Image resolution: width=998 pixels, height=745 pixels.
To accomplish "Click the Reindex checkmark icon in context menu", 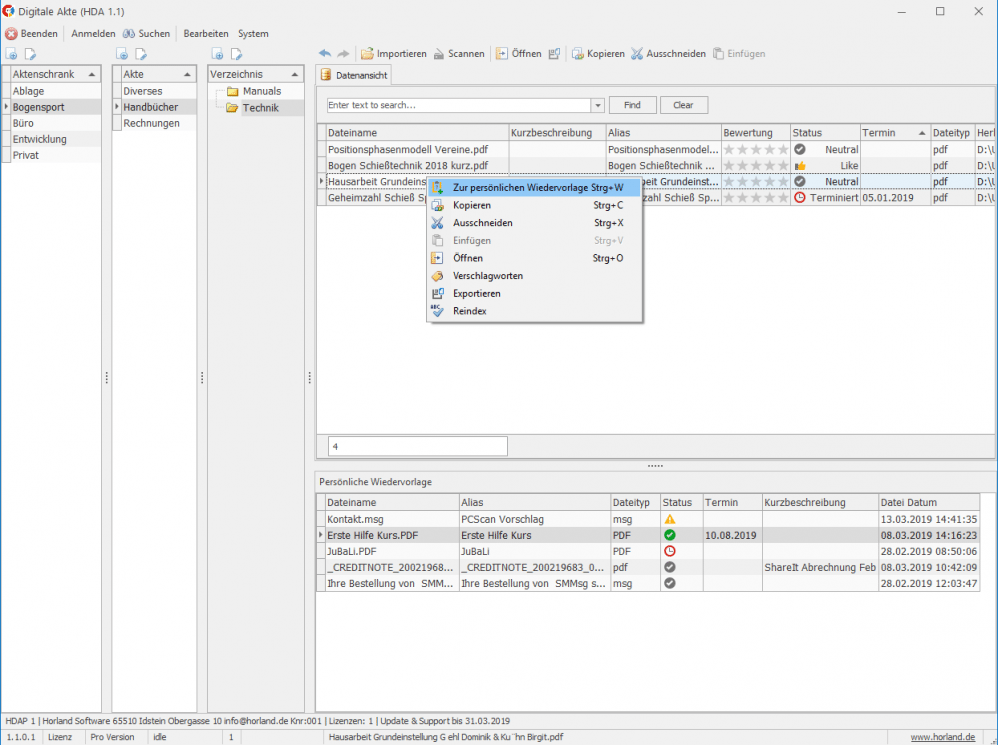I will (437, 311).
